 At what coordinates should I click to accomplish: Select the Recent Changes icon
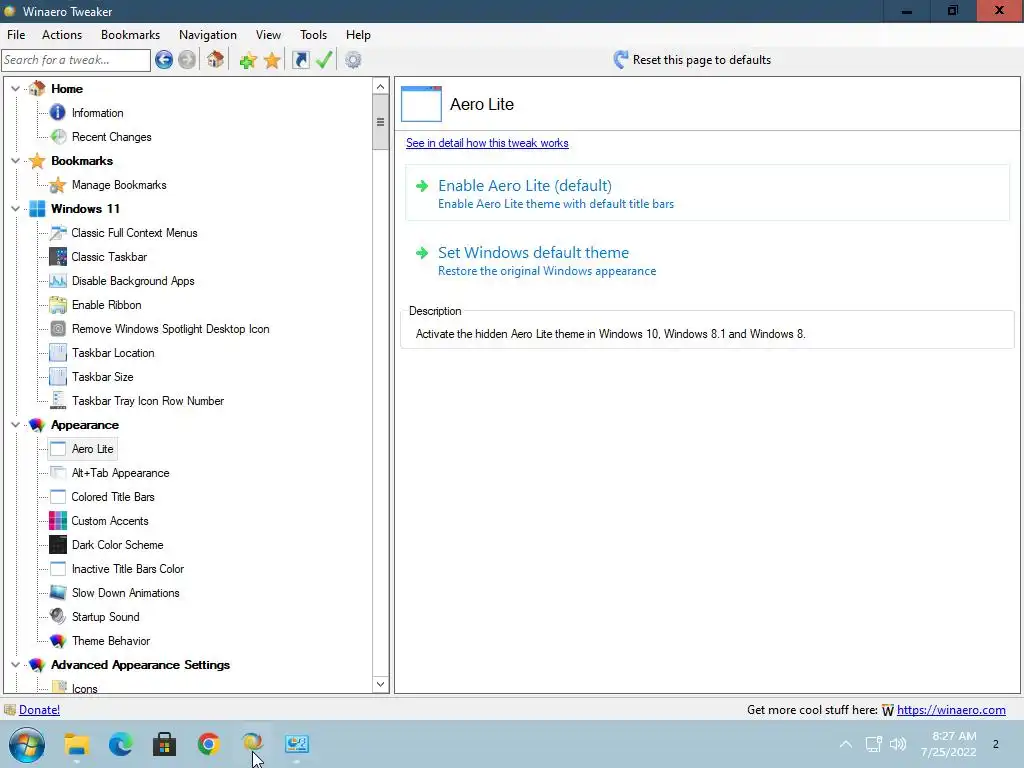coord(58,136)
